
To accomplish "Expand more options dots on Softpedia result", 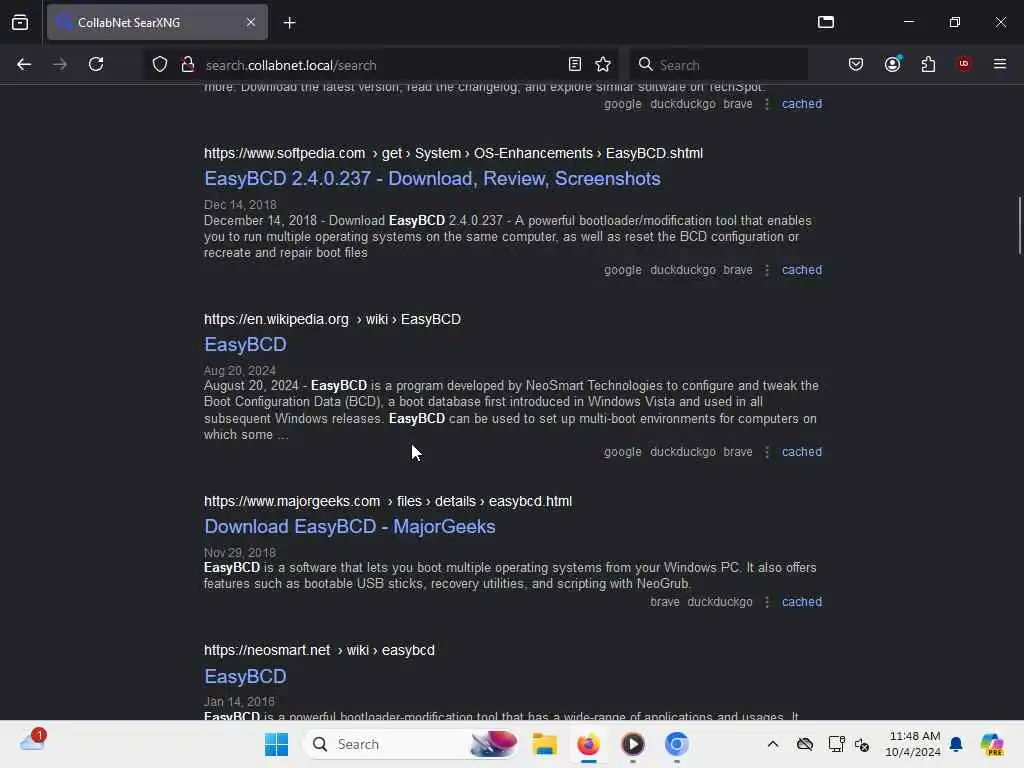I will pos(767,270).
